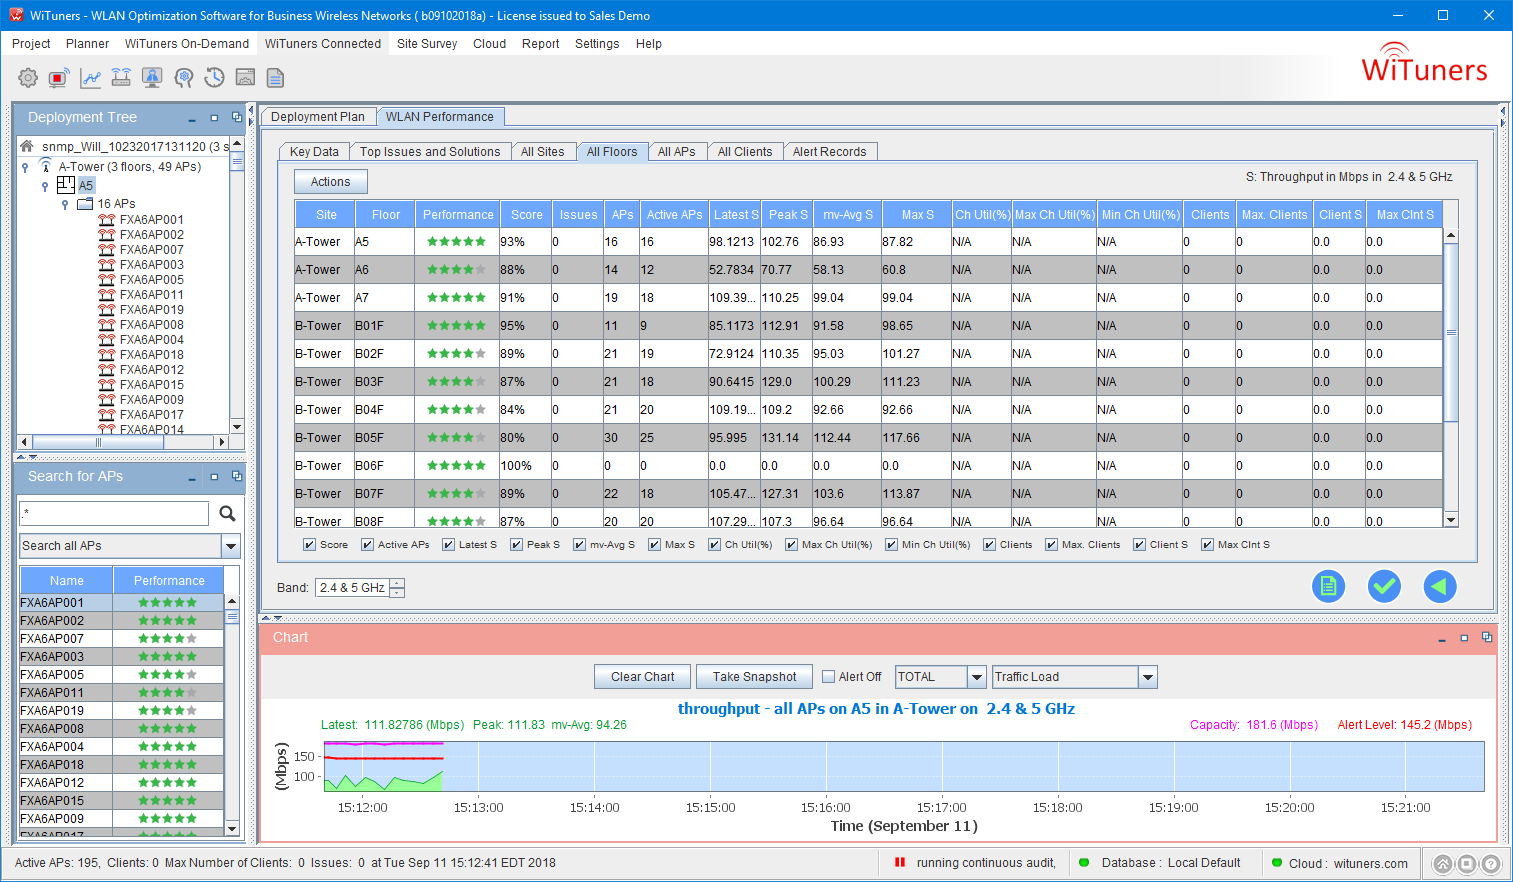Sort table by Performance column header
This screenshot has height=882, width=1513.
pyautogui.click(x=458, y=215)
